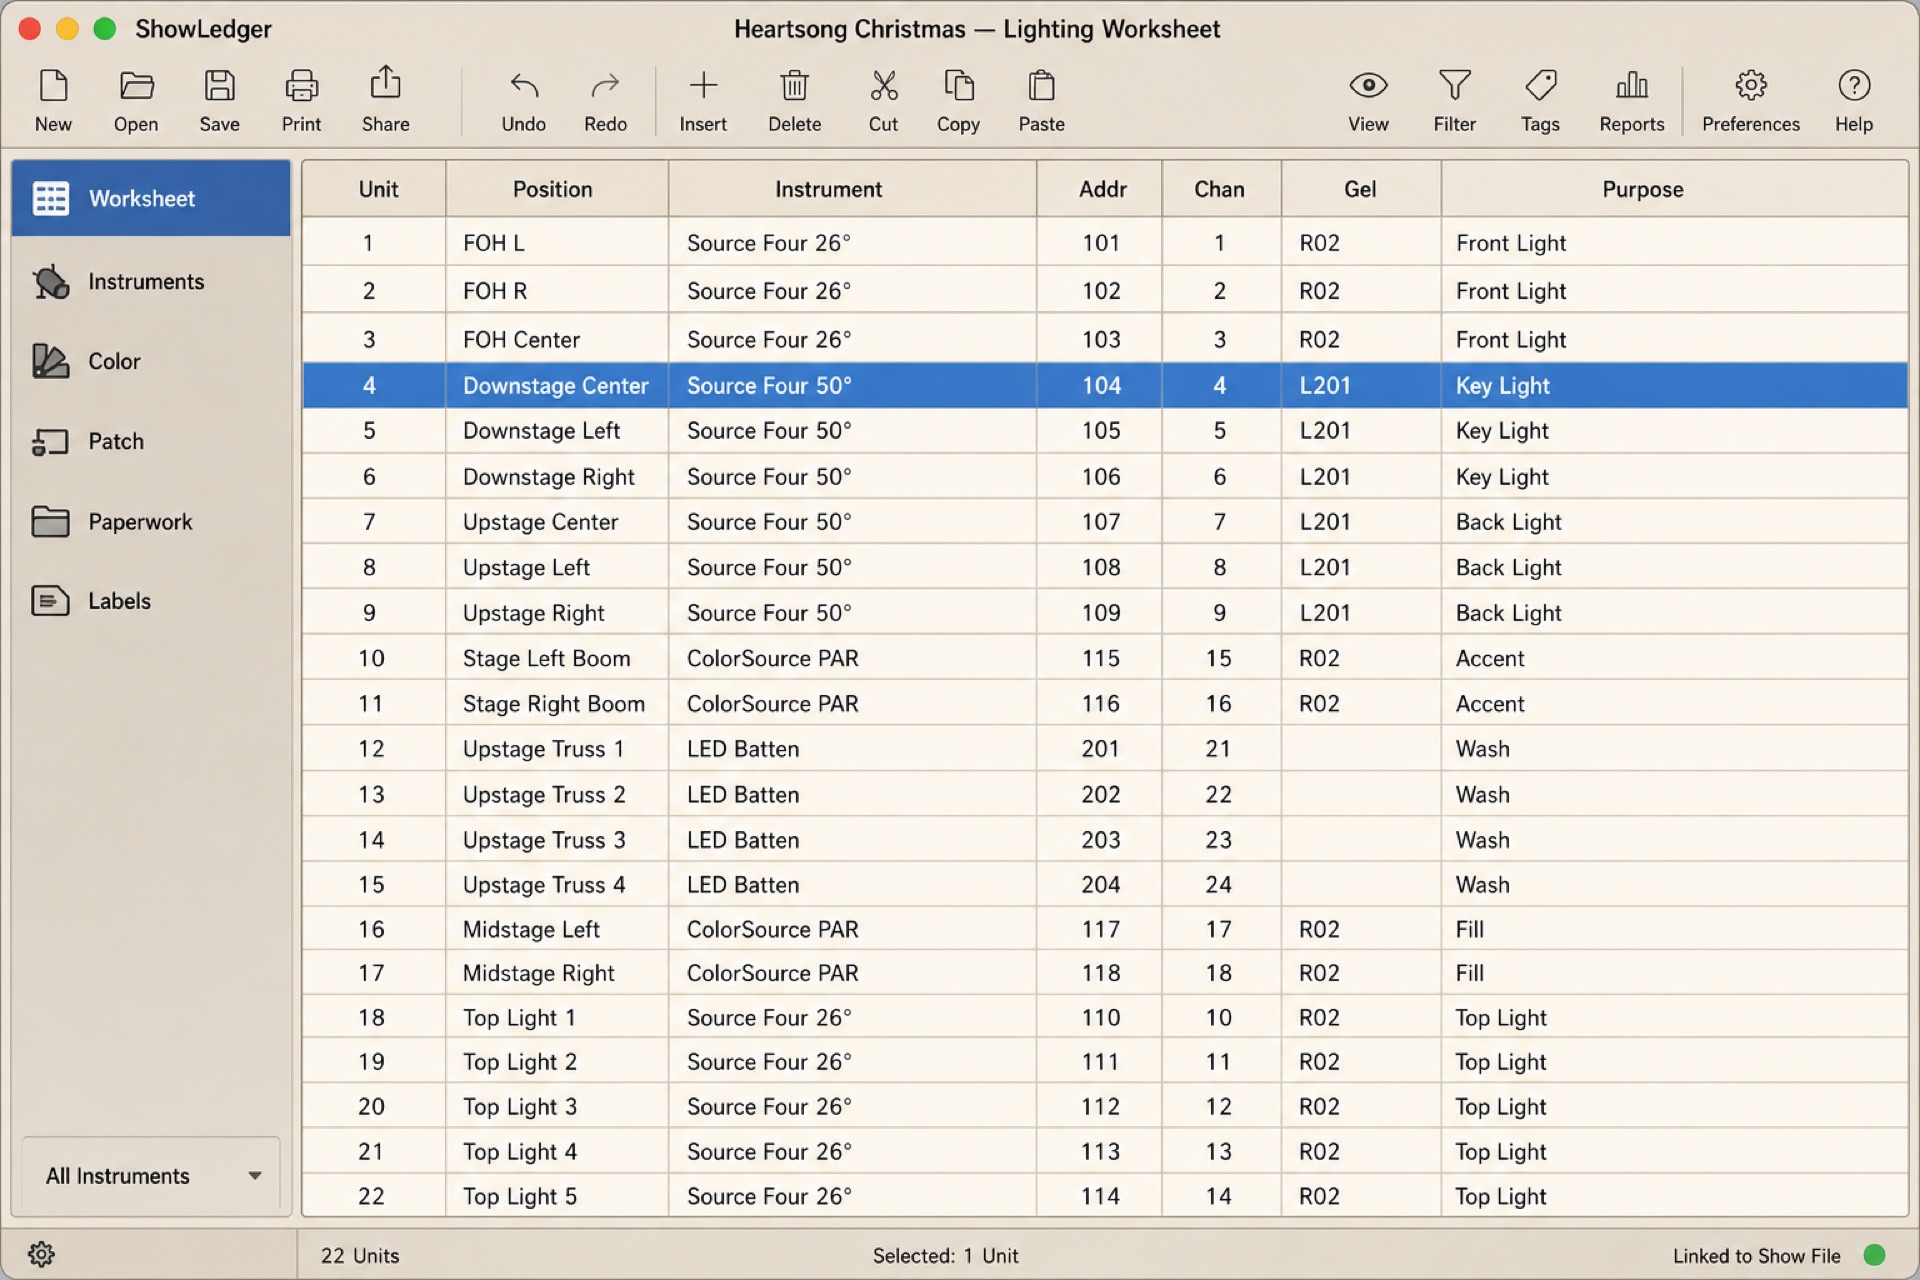
Task: Insert a new unit row
Action: pos(703,100)
